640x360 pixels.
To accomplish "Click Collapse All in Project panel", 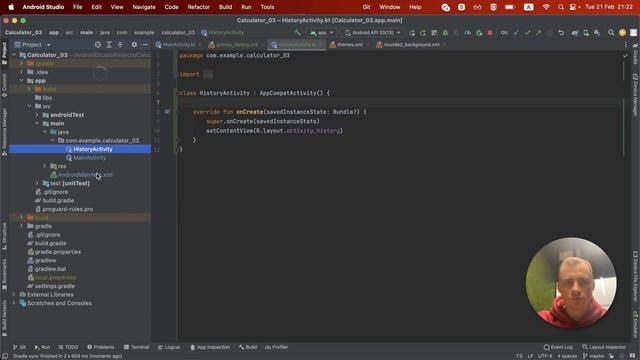I will coord(120,44).
